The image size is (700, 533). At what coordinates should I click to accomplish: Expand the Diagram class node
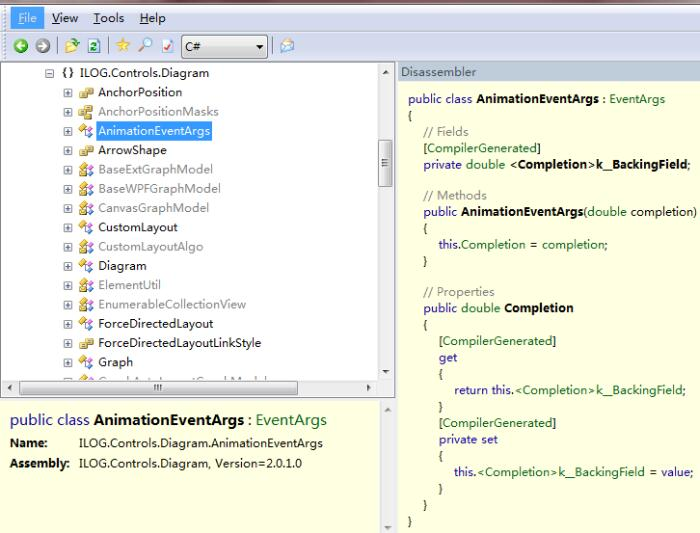68,267
